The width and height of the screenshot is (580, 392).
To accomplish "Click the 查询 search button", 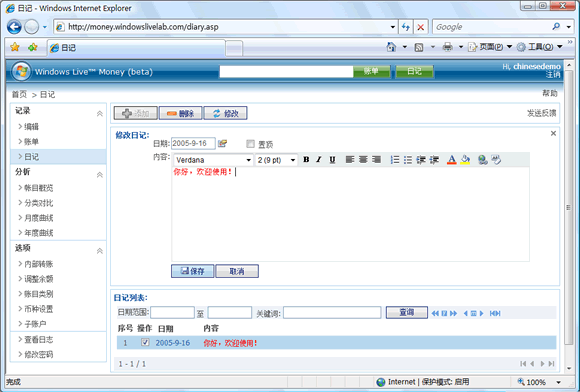I will [407, 312].
